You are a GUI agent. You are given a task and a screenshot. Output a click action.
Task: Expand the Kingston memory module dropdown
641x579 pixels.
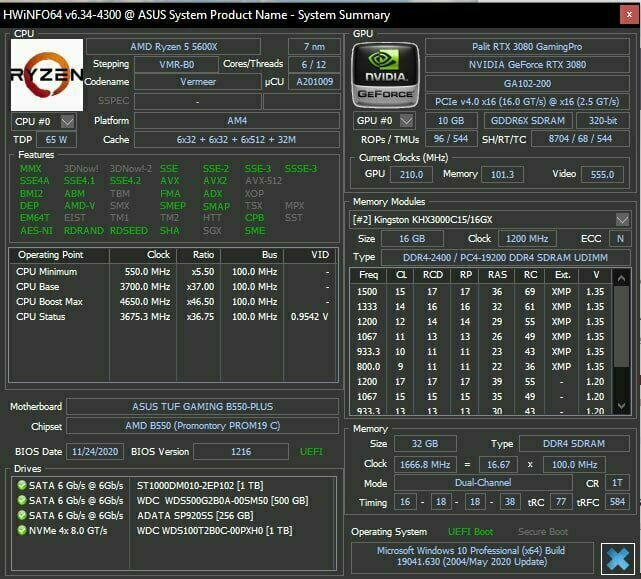click(x=622, y=220)
